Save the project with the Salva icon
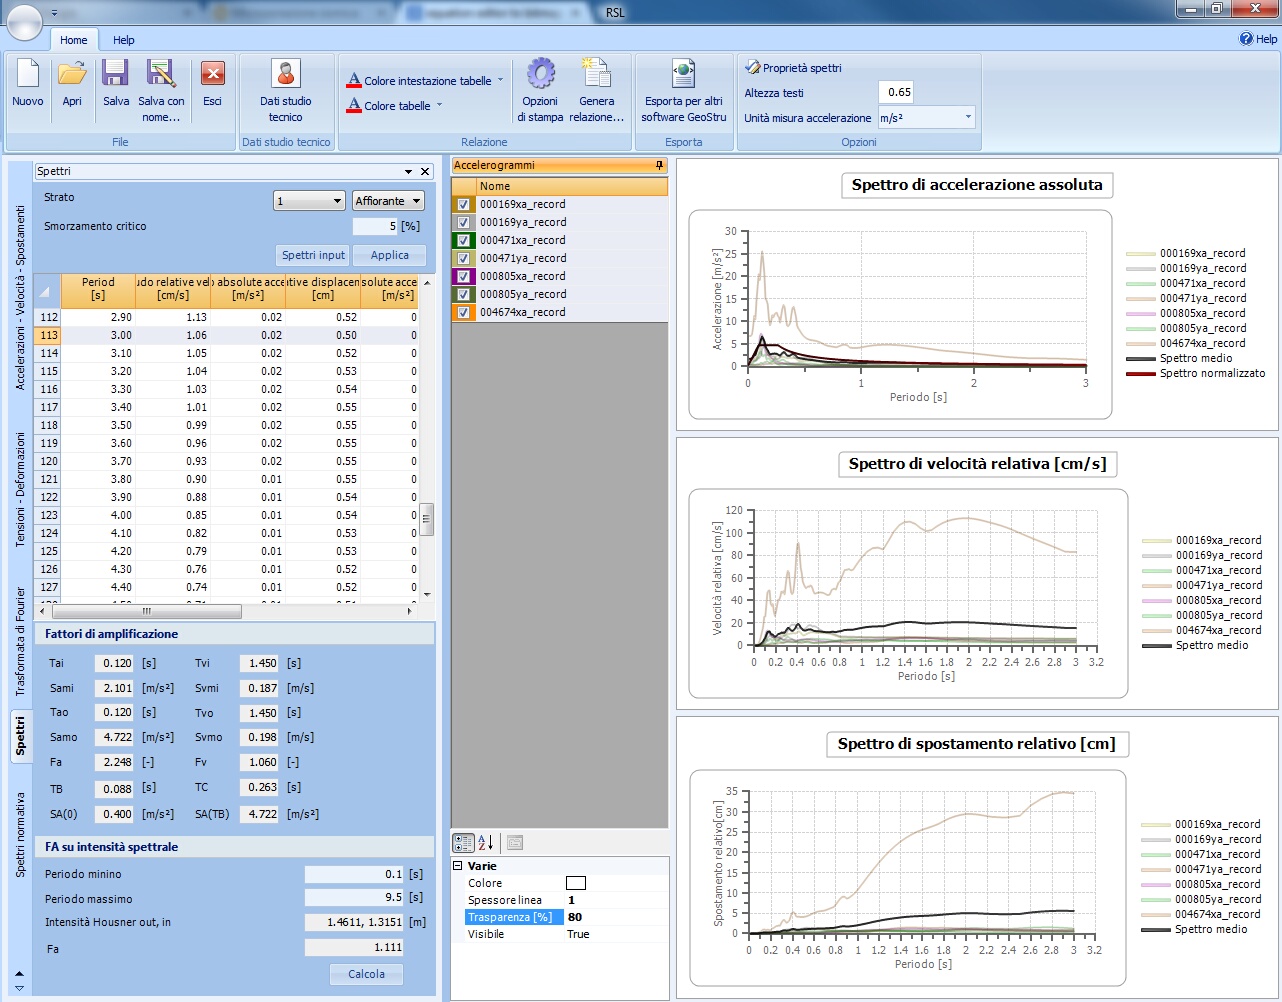1282x1002 pixels. pos(116,74)
